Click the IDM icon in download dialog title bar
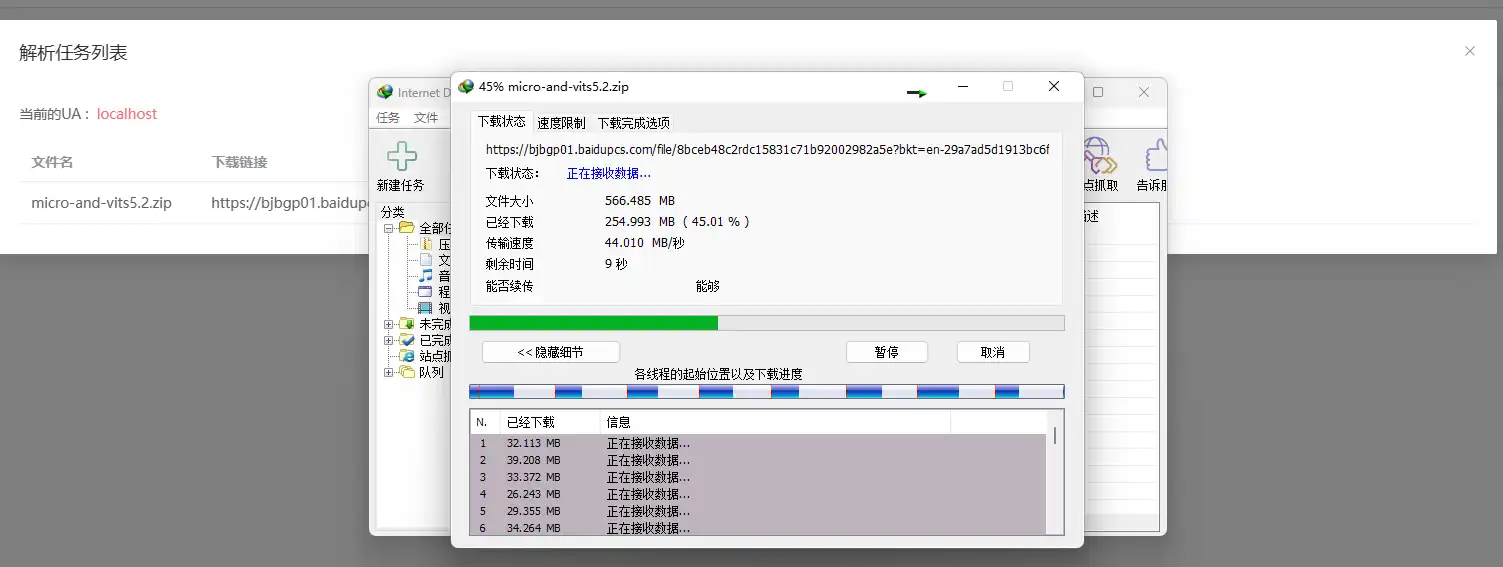The width and height of the screenshot is (1503, 567). pos(466,87)
